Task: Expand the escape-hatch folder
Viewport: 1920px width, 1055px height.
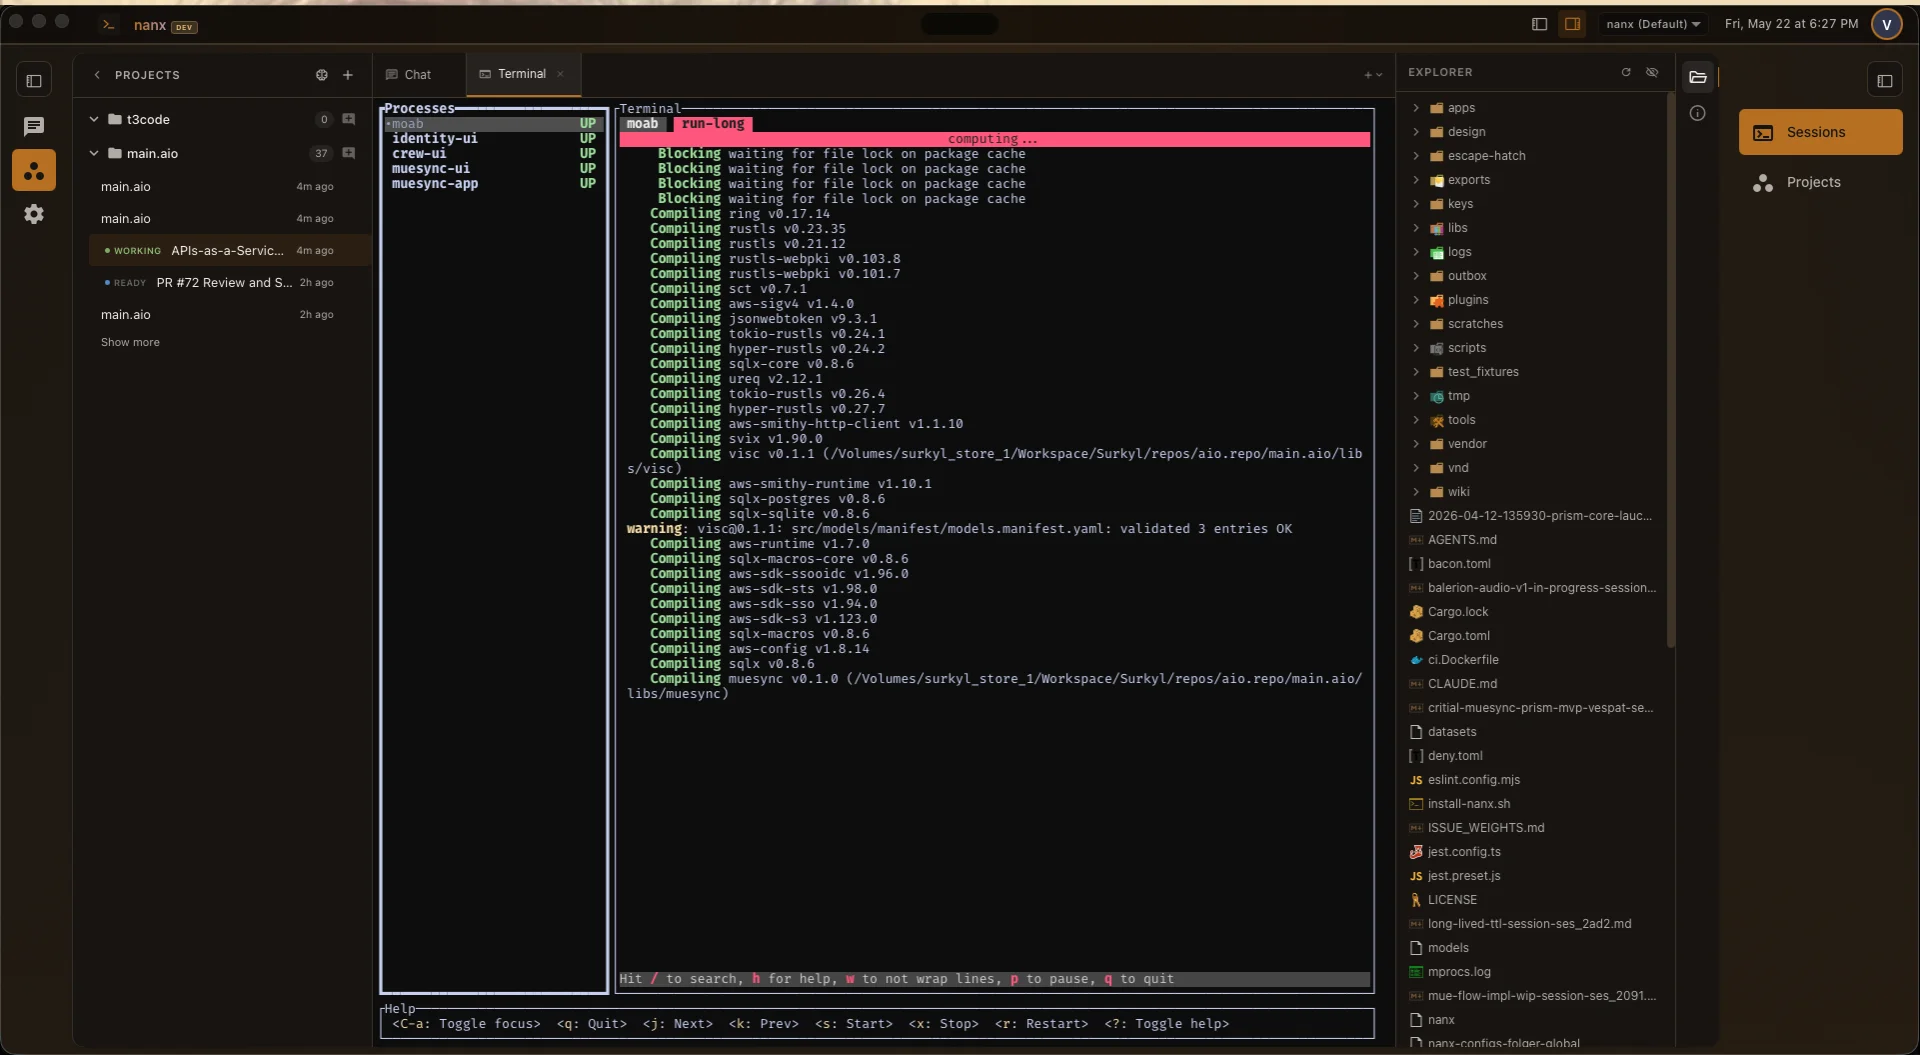Action: coord(1416,156)
